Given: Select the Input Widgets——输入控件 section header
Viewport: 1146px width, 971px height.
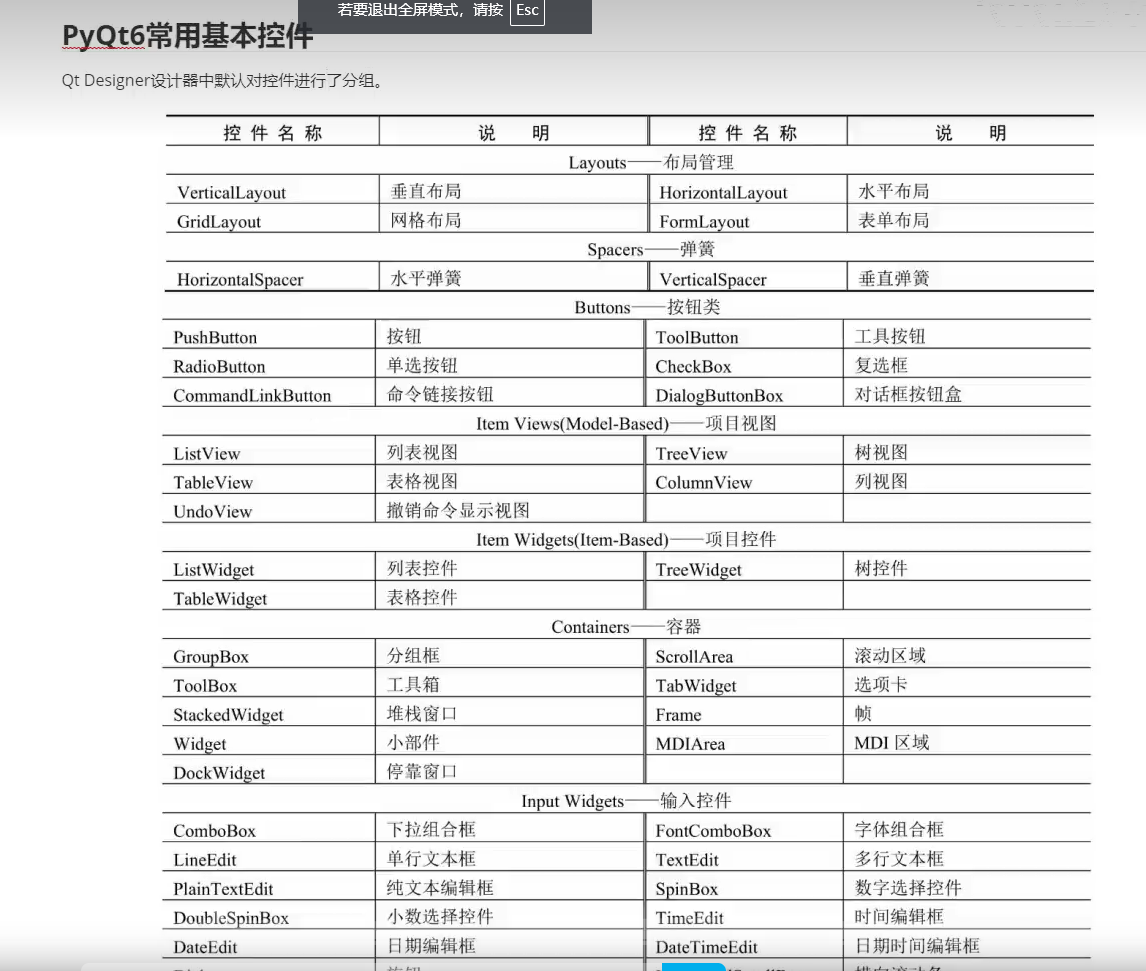Looking at the screenshot, I should point(626,801).
